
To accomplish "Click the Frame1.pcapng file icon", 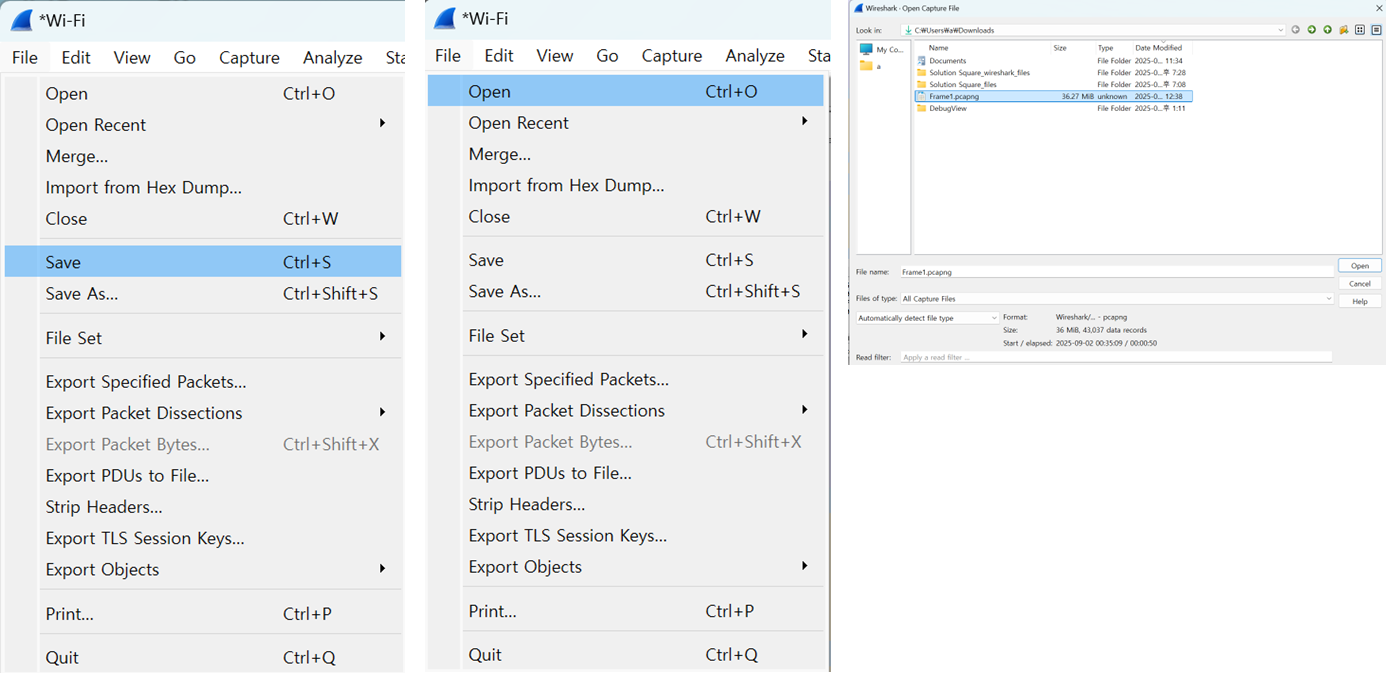I will click(x=922, y=96).
